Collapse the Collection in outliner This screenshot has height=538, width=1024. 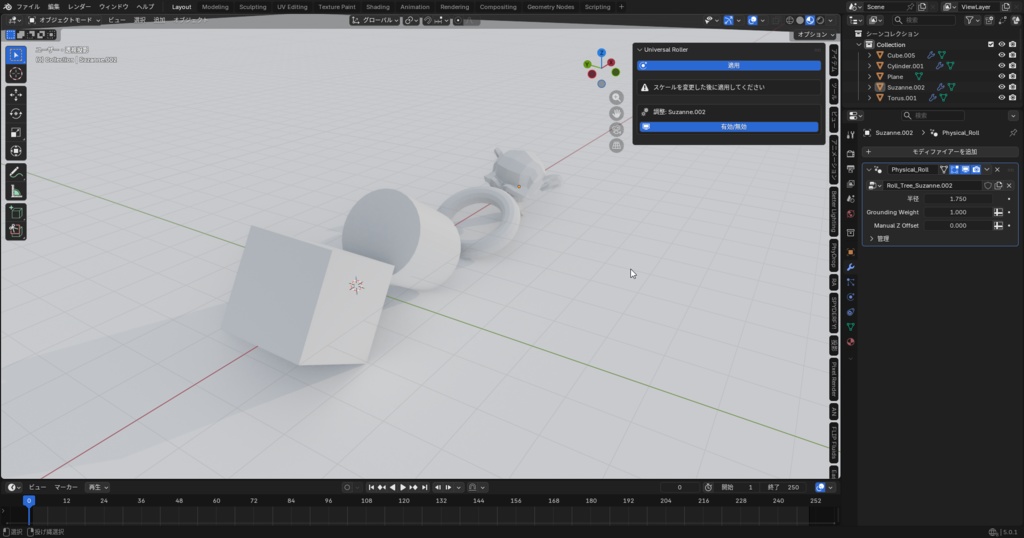point(859,44)
